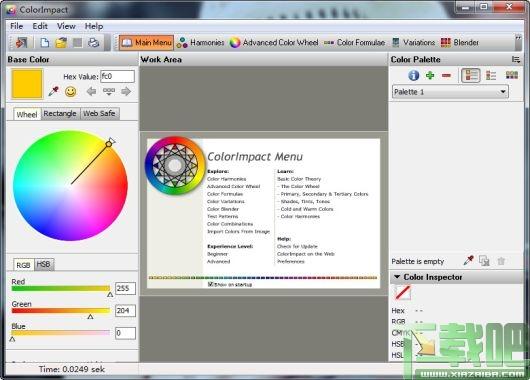Open the Color Blender link
The width and height of the screenshot is (530, 380).
point(223,209)
